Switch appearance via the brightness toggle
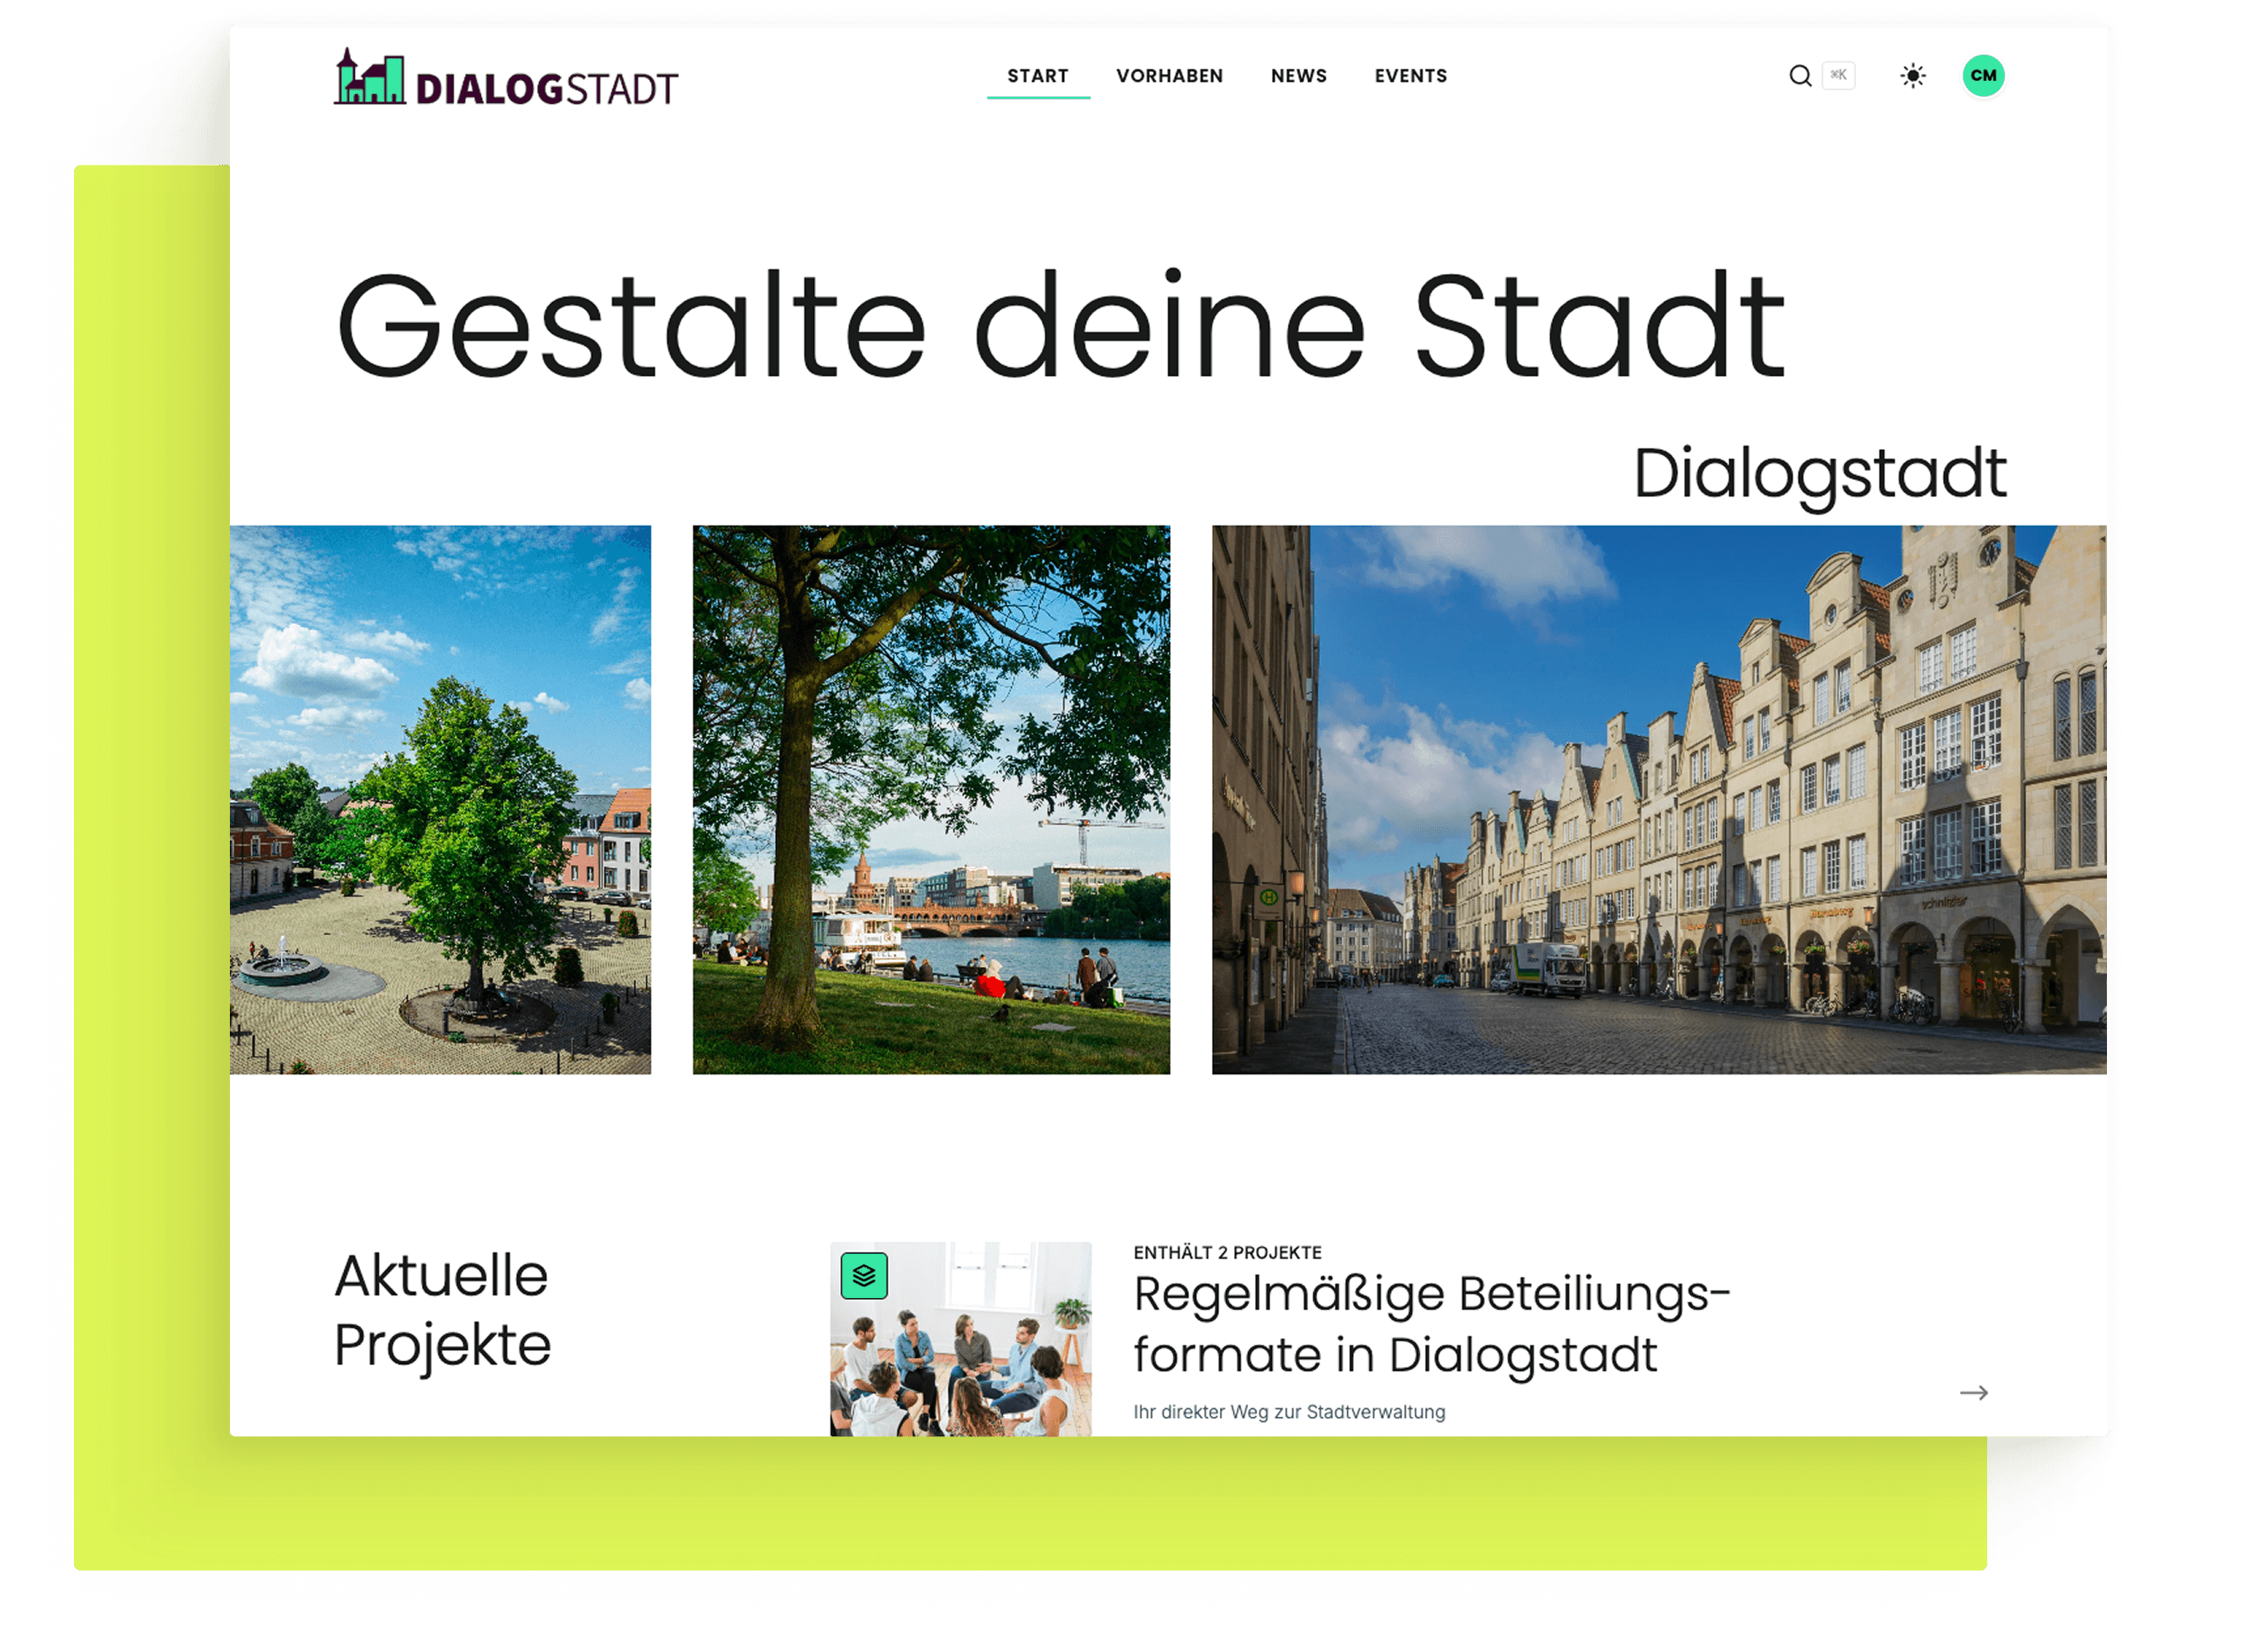The image size is (2262, 1652). 1911,75
